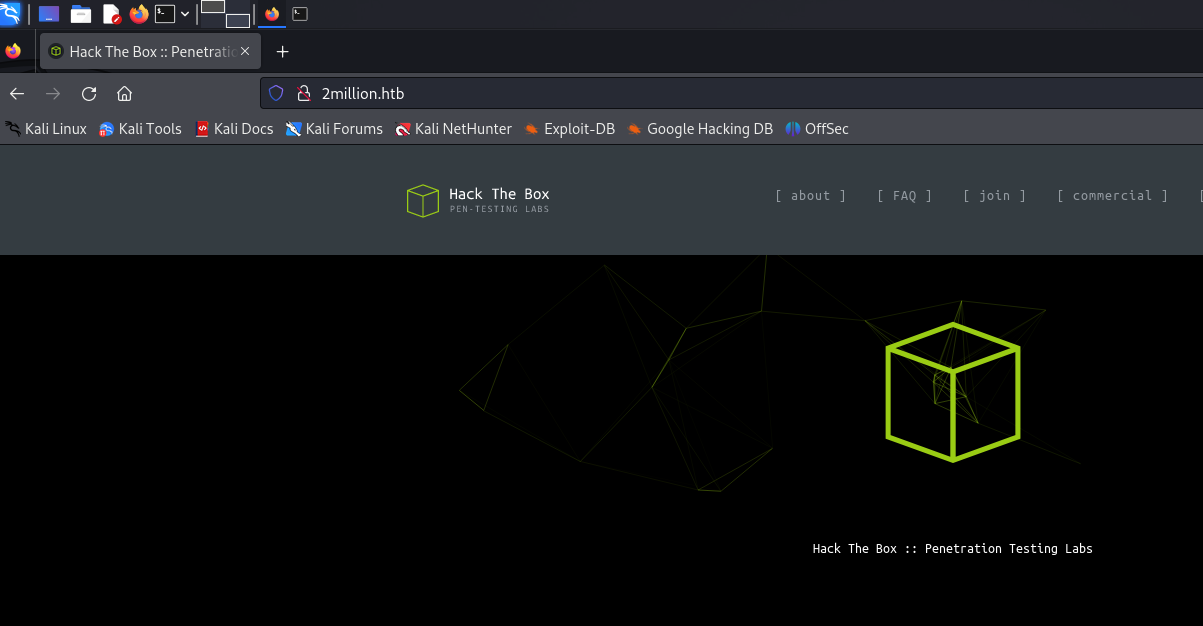This screenshot has height=626, width=1203.
Task: Open the [ join ] navigation item
Action: (x=994, y=196)
